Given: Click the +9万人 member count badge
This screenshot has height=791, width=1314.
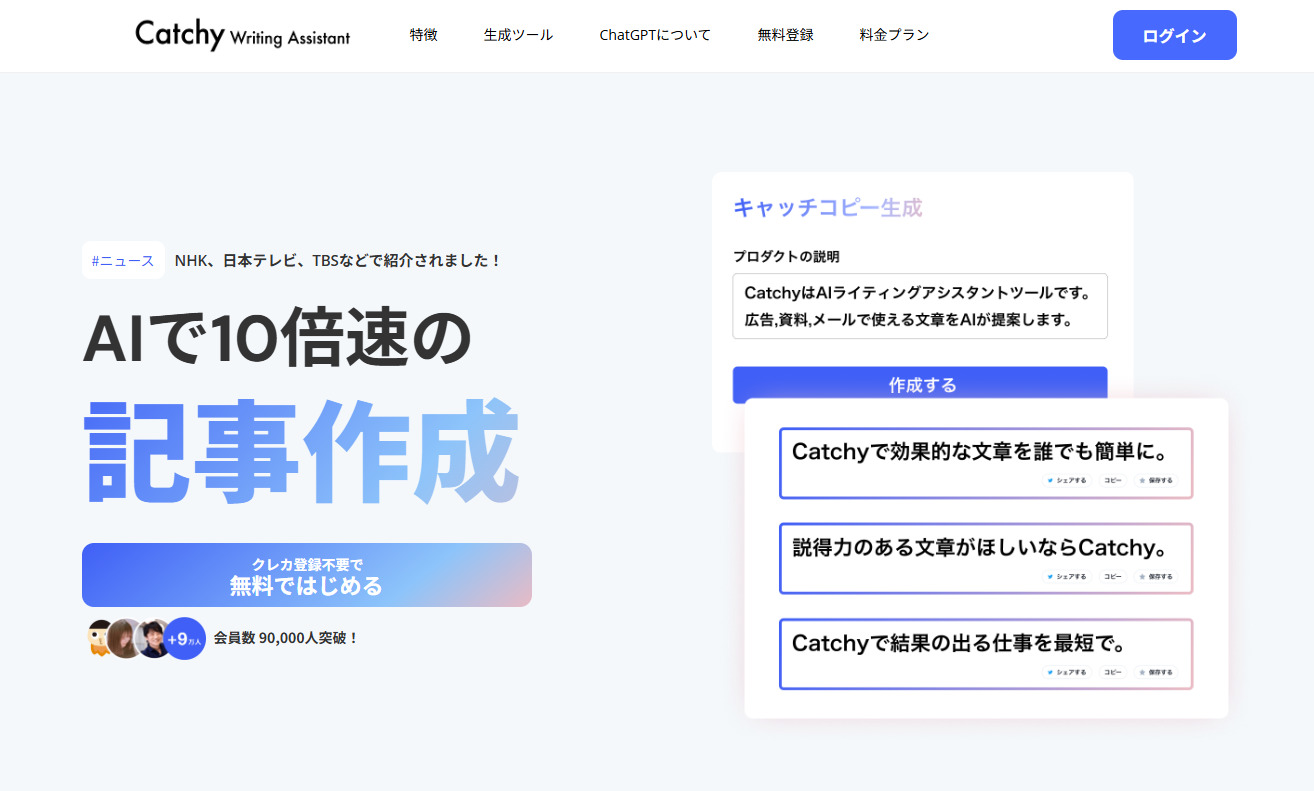Looking at the screenshot, I should pyautogui.click(x=184, y=638).
